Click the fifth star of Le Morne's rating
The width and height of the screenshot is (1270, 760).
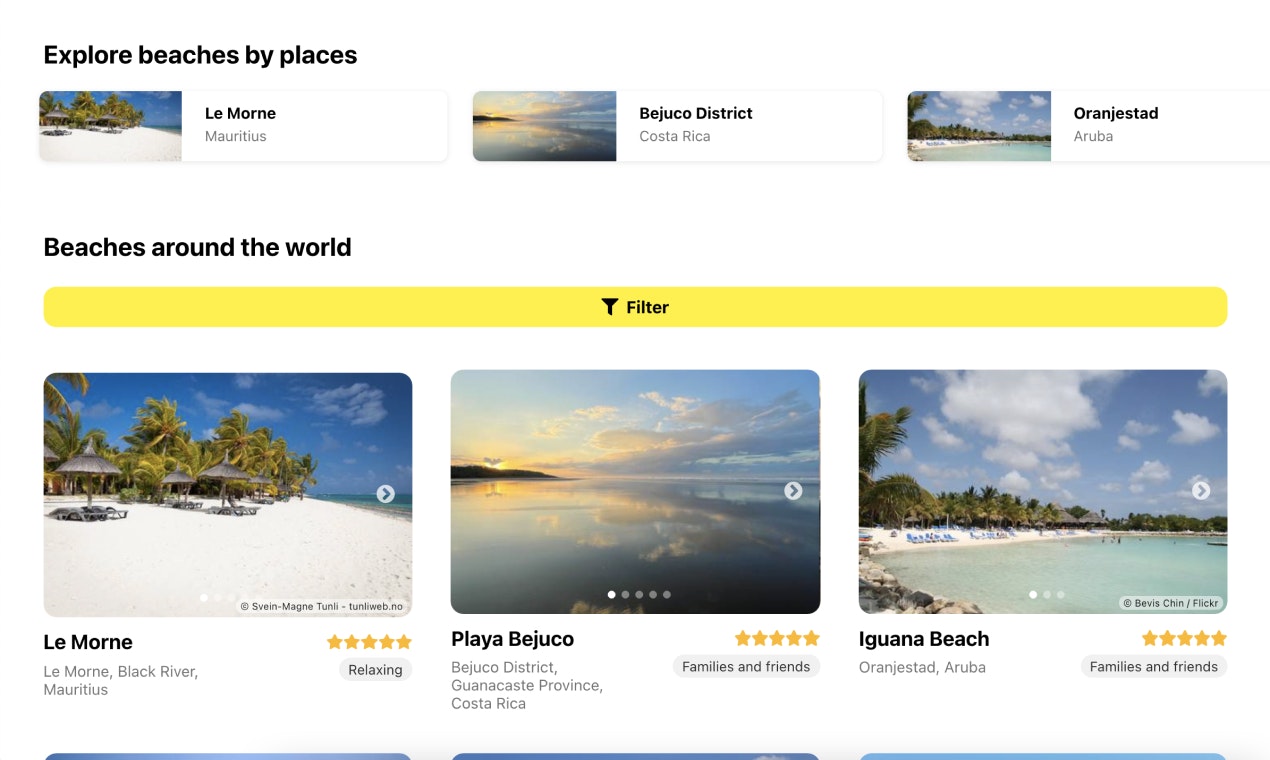coord(404,641)
